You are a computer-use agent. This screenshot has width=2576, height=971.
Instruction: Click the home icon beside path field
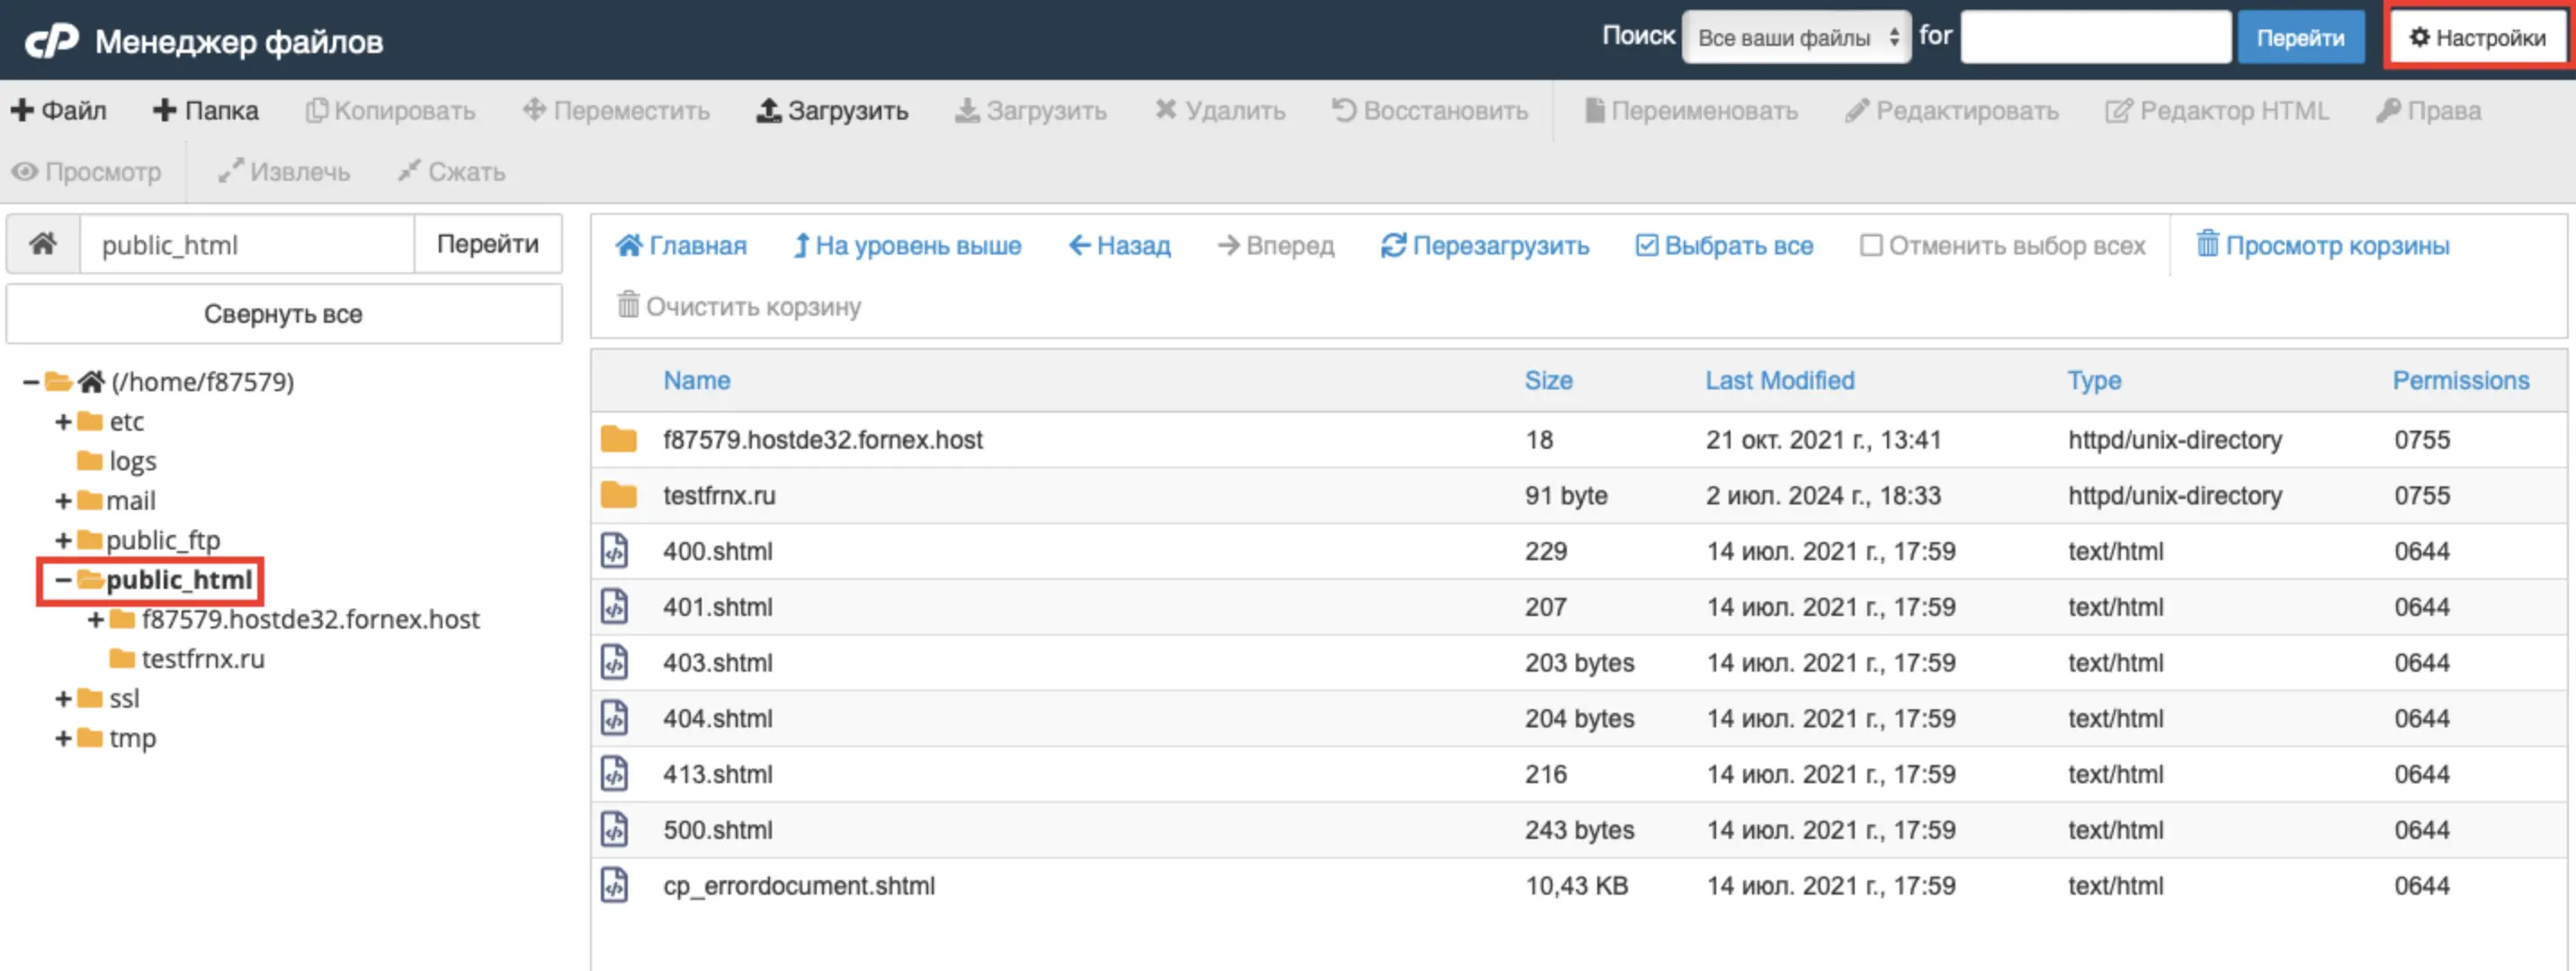point(43,244)
